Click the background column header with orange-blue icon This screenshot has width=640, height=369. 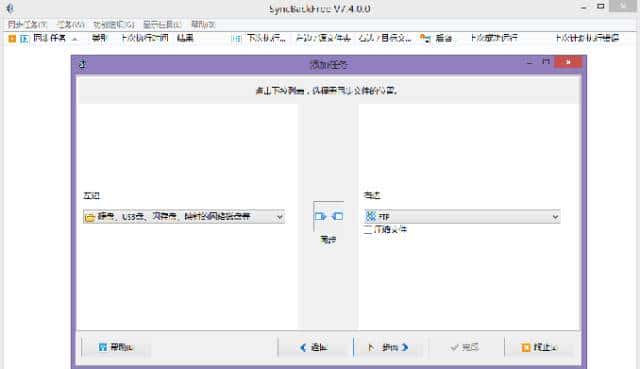click(x=436, y=38)
